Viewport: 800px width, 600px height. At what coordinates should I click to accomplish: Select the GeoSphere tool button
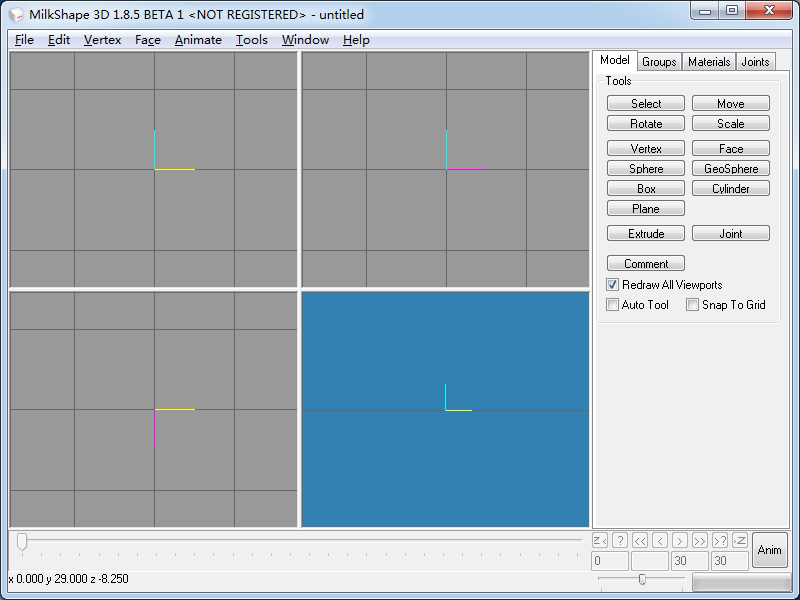click(x=731, y=168)
